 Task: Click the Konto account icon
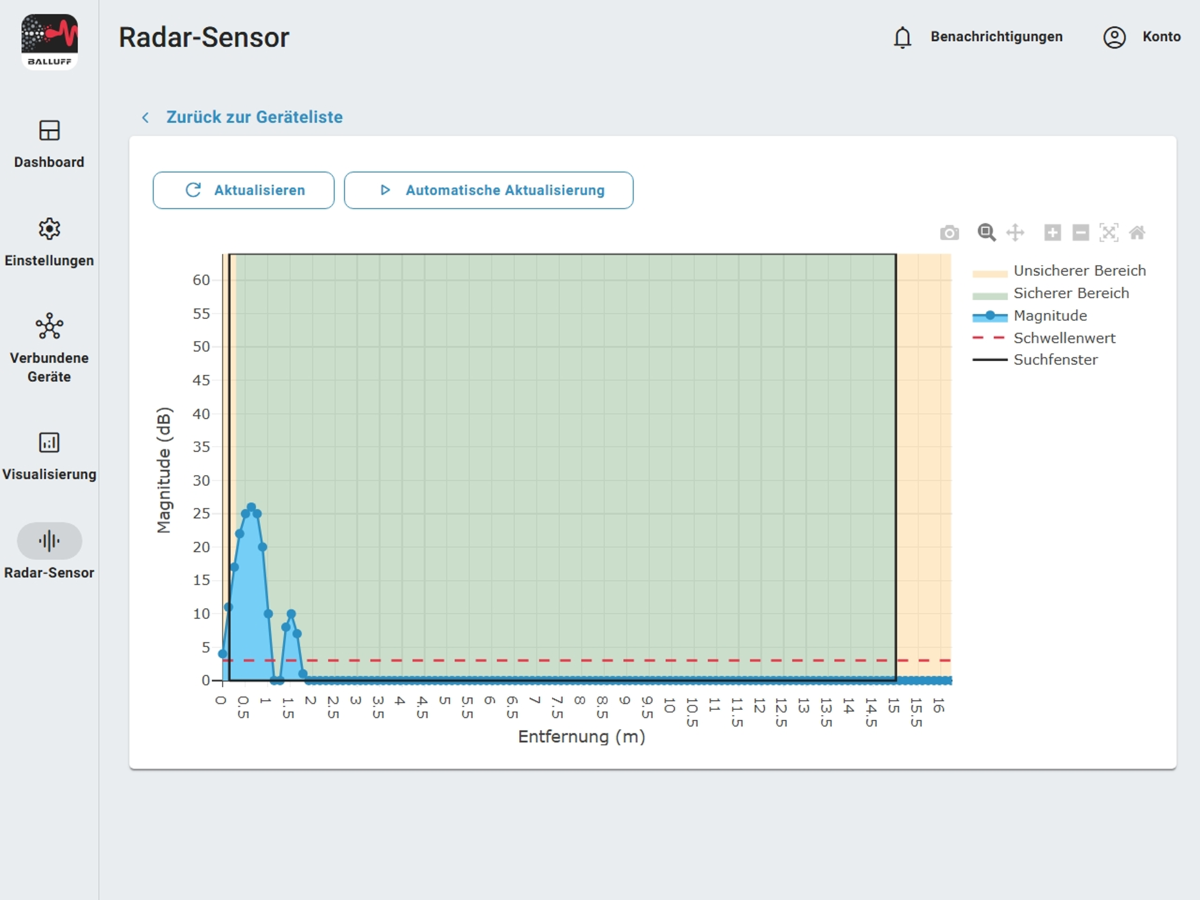1114,36
